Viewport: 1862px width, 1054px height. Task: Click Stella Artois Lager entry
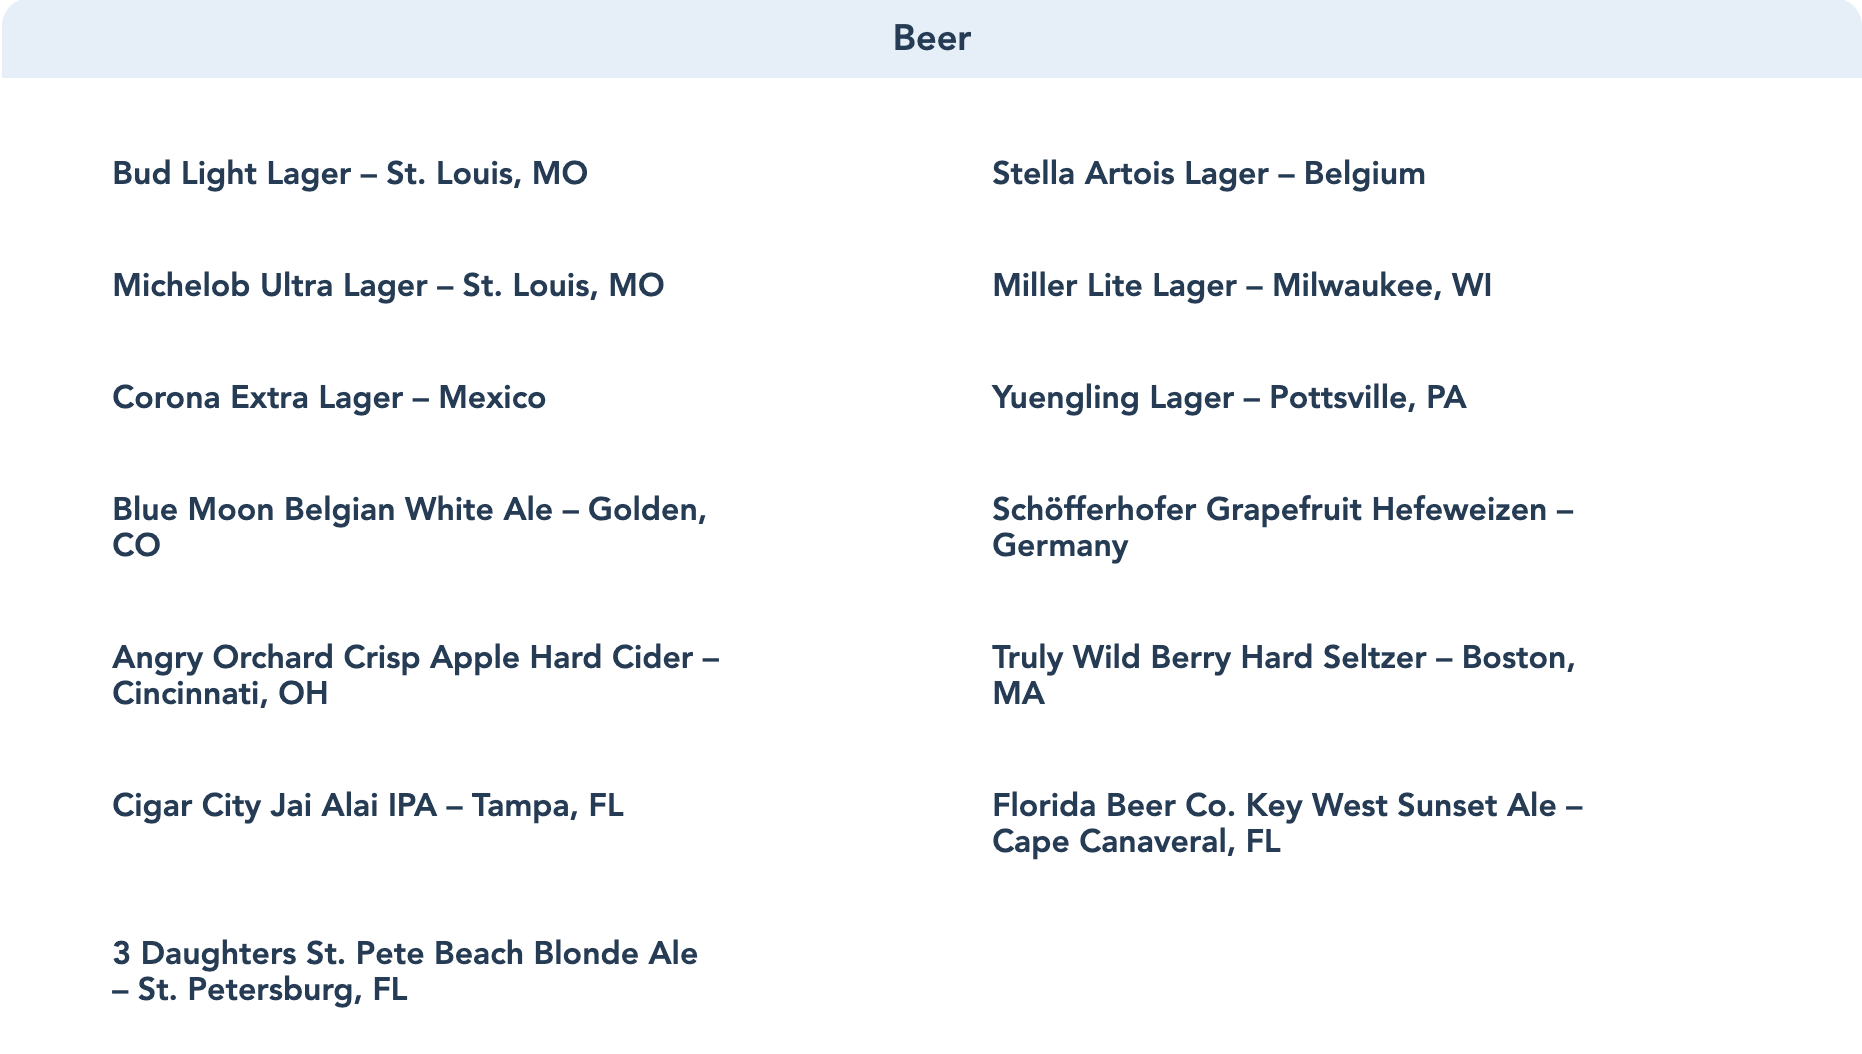pyautogui.click(x=1208, y=174)
